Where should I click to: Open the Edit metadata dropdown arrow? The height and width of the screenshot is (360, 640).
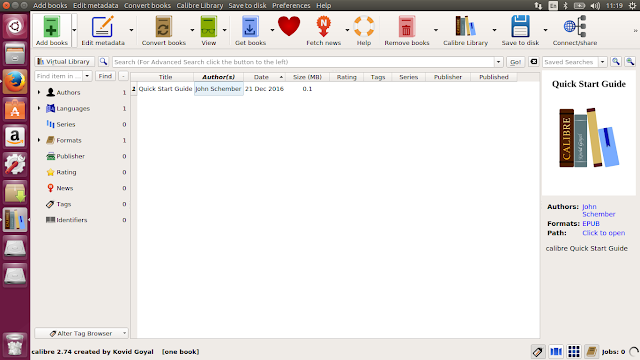pyautogui.click(x=131, y=30)
